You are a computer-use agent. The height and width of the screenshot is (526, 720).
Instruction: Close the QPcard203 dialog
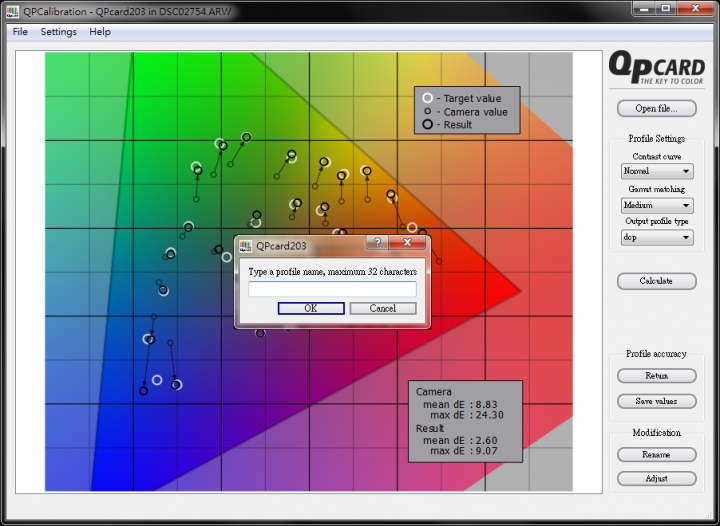click(407, 242)
